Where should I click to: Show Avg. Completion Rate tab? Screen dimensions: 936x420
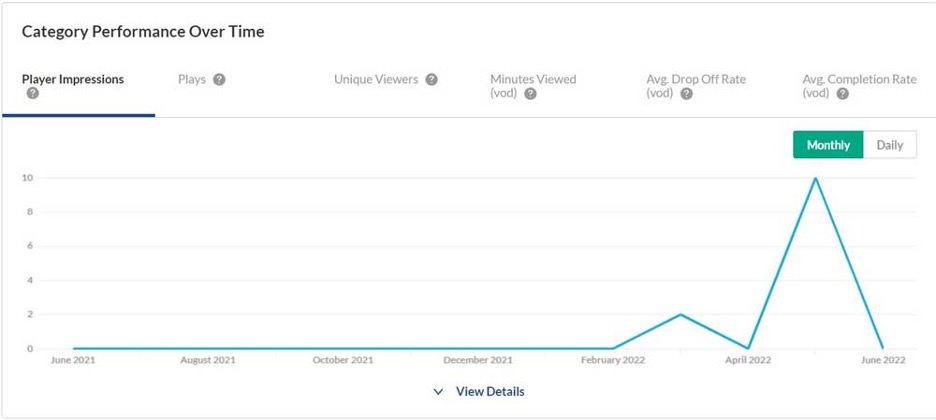point(858,80)
